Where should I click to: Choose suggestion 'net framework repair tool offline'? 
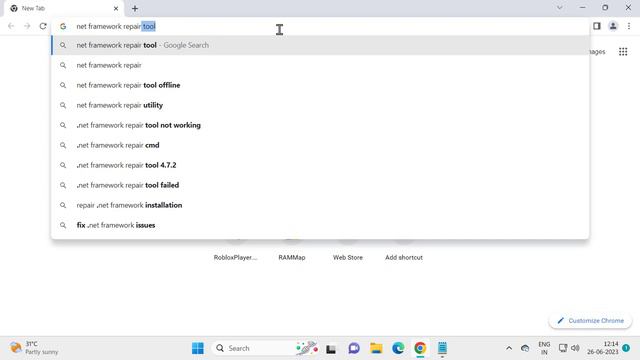click(320, 85)
